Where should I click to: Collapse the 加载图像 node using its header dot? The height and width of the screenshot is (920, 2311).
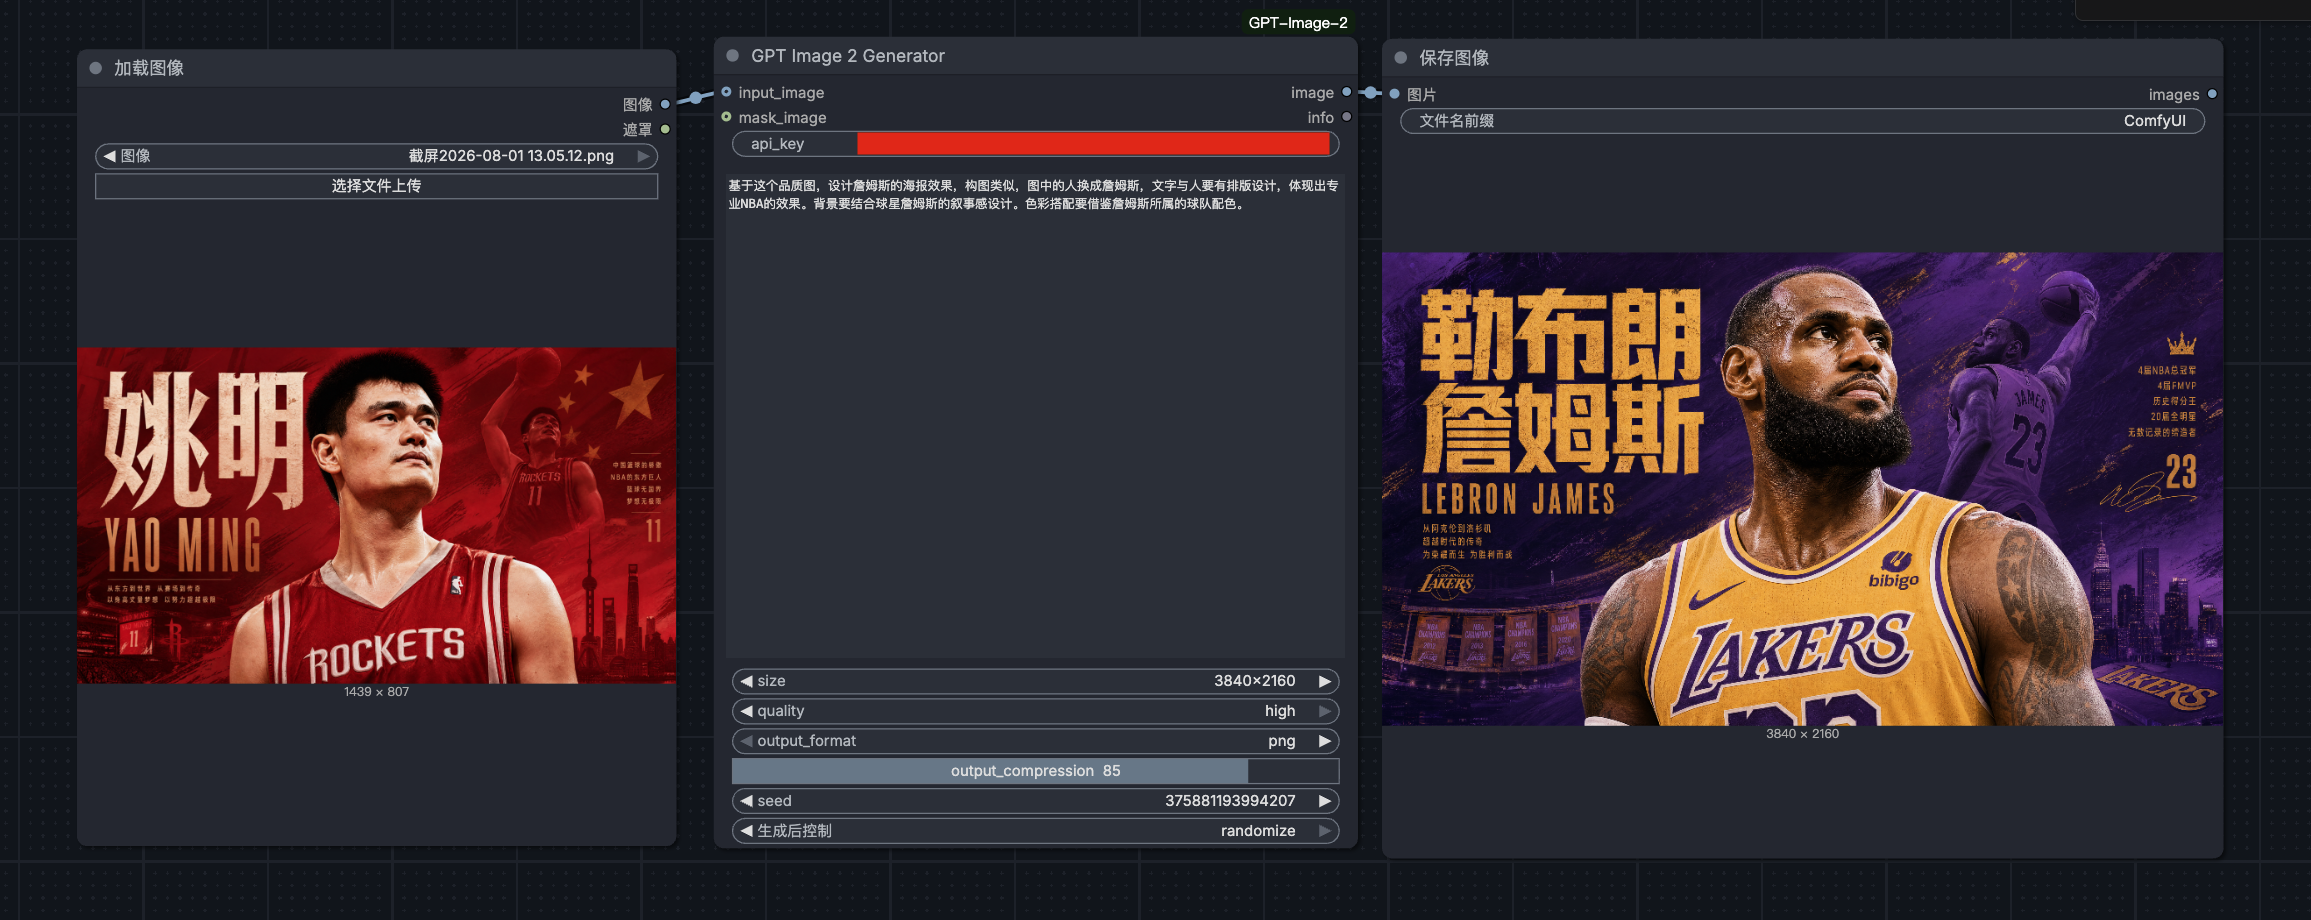(x=96, y=68)
